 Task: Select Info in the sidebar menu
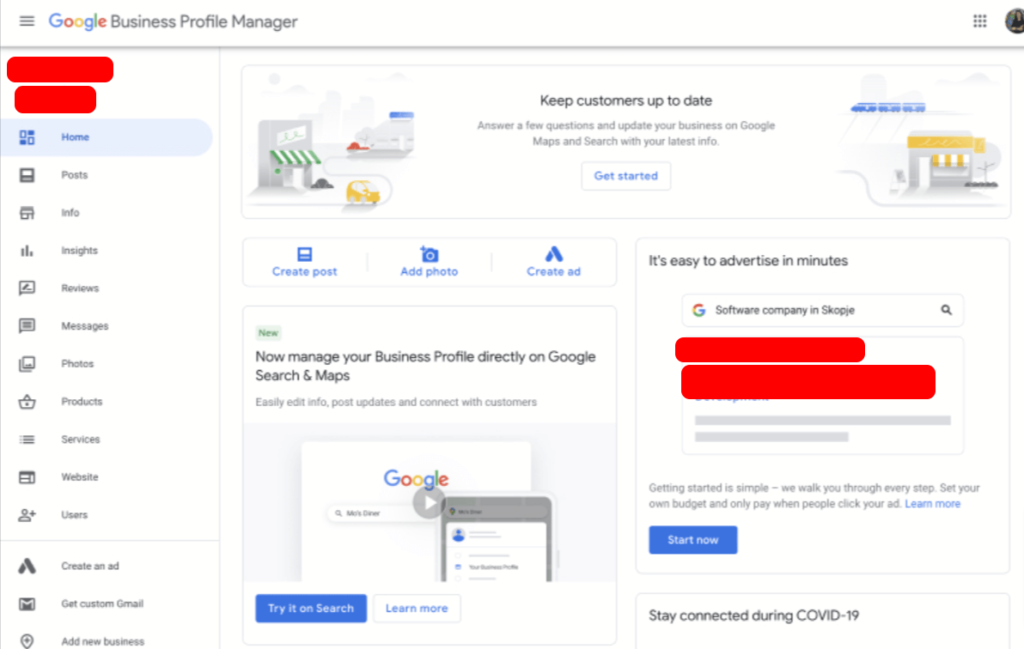70,212
